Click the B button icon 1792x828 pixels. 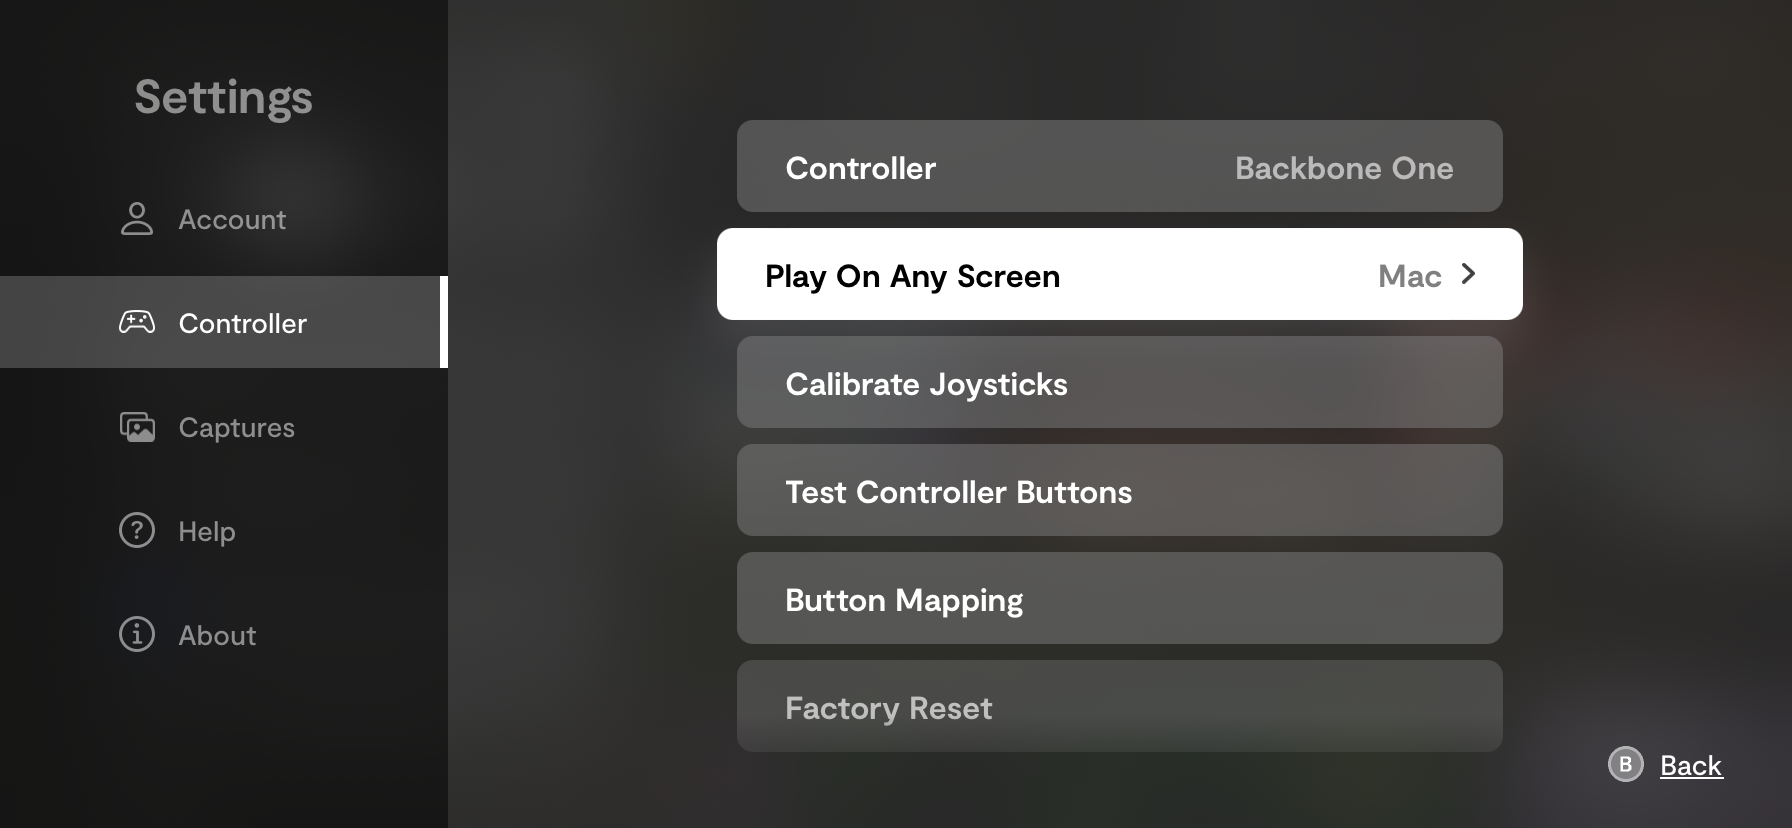[x=1625, y=765]
